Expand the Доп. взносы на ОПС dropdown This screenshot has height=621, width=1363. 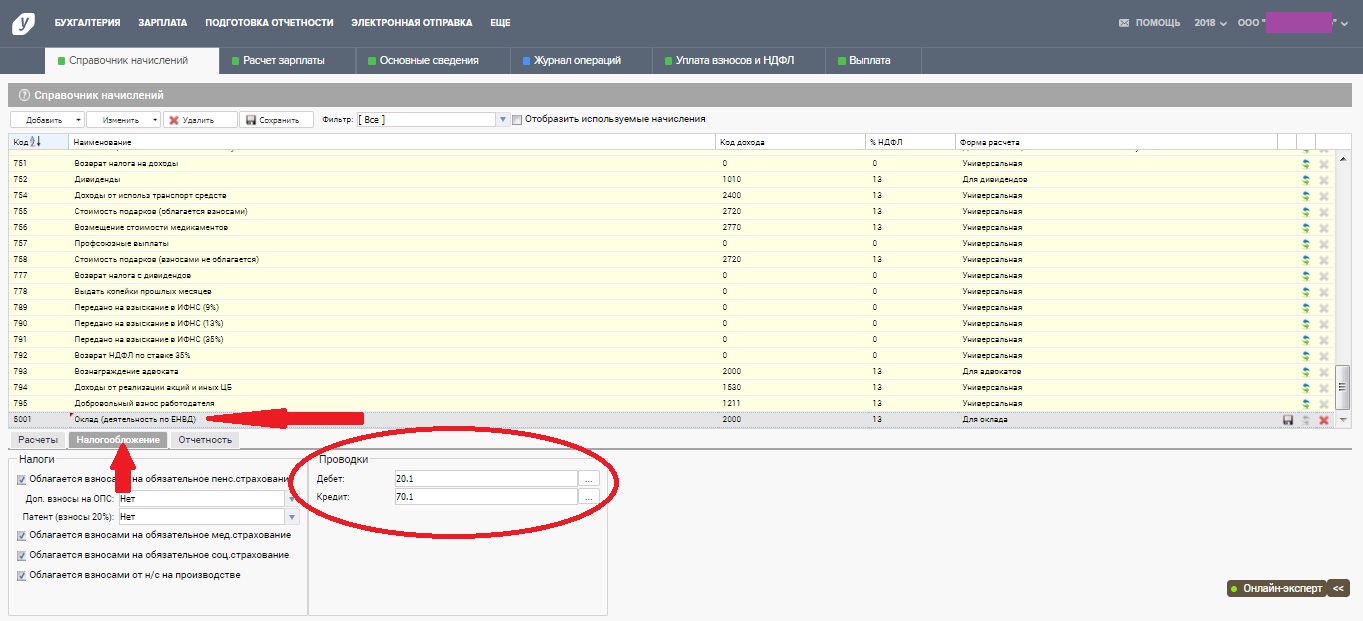(x=292, y=498)
